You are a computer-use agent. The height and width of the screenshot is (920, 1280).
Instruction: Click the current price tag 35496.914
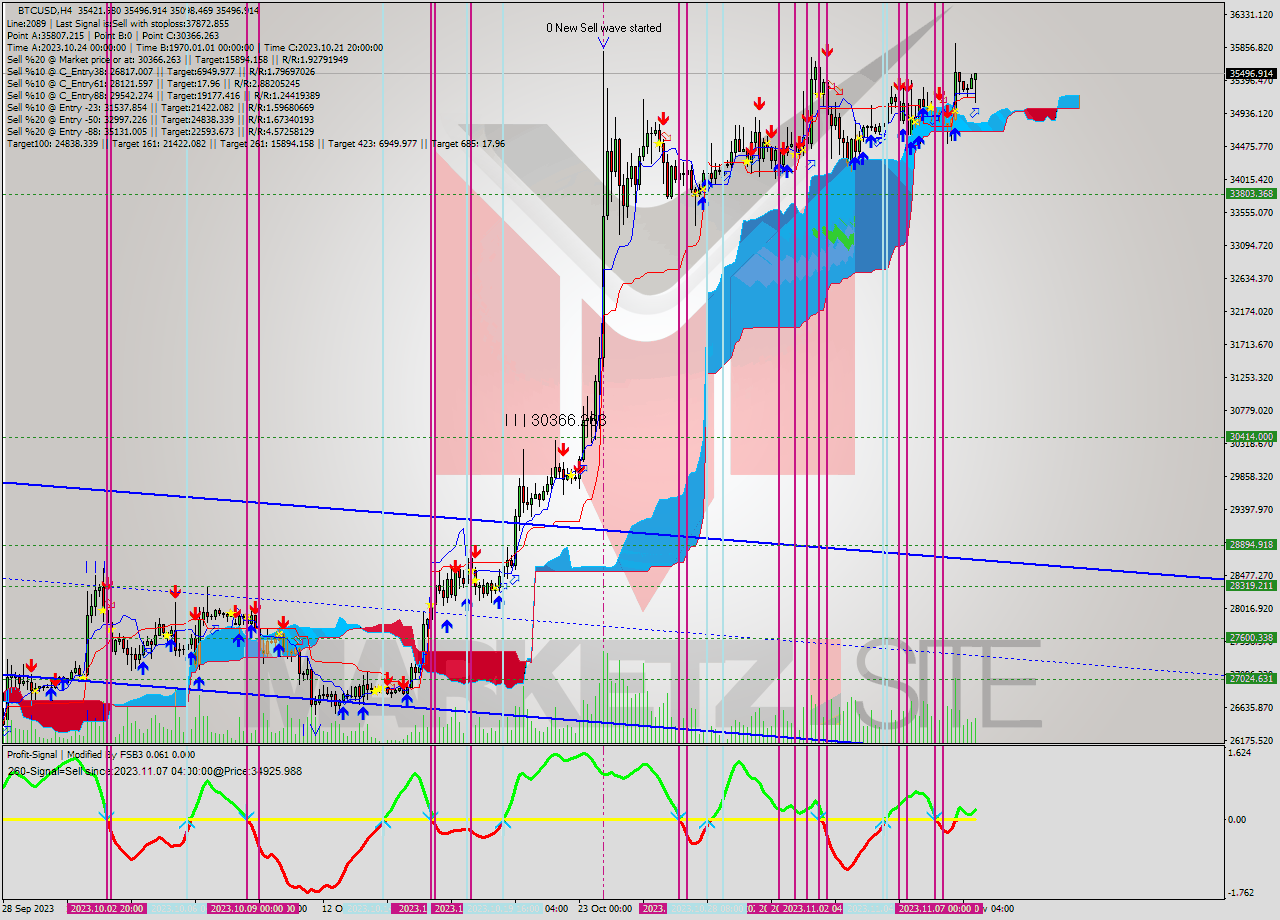tap(1250, 74)
